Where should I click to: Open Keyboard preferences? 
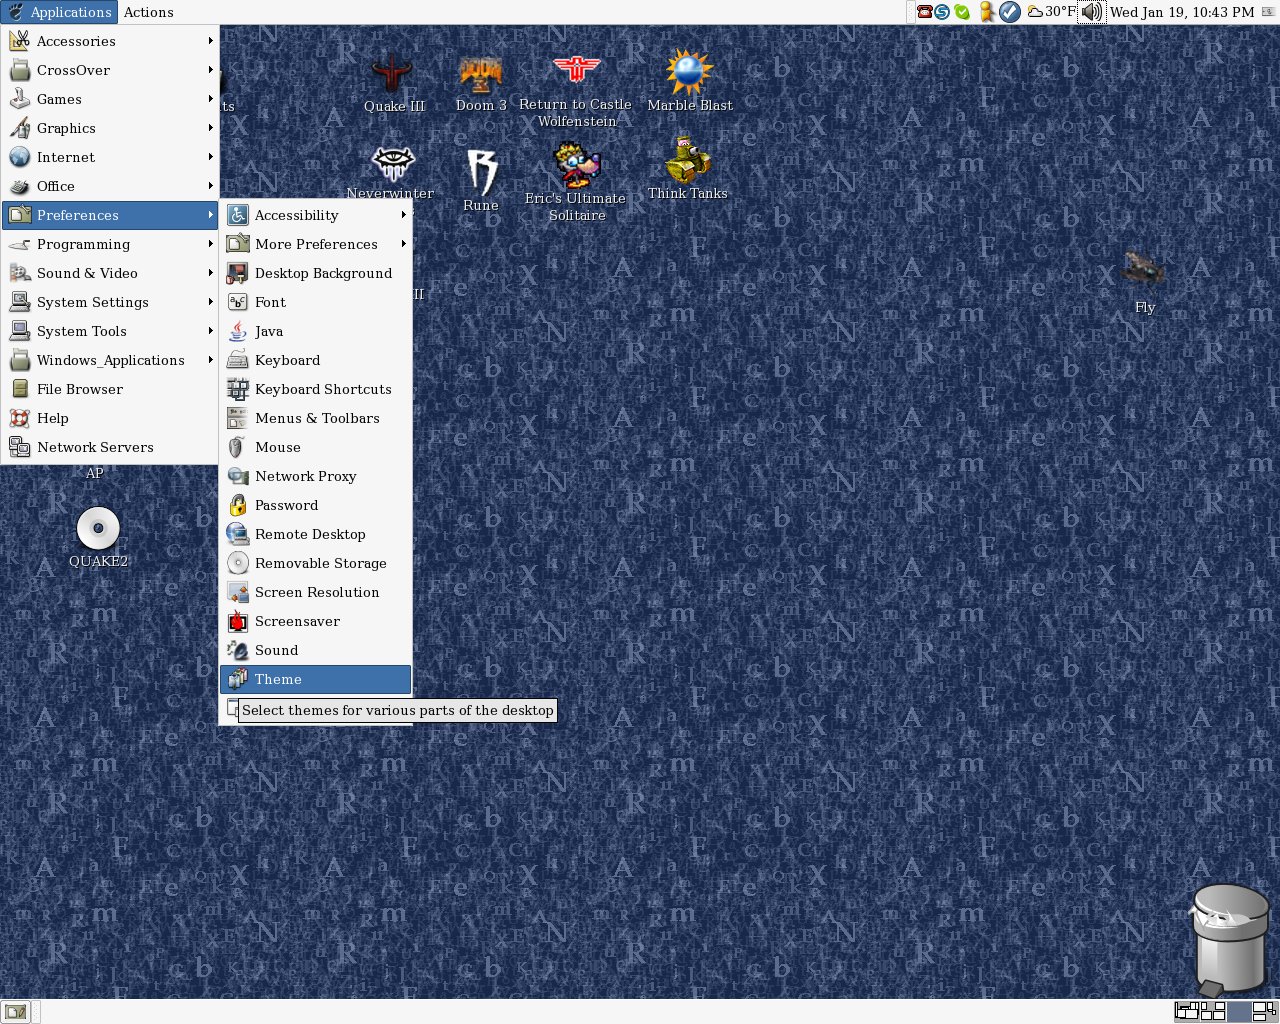click(x=315, y=360)
